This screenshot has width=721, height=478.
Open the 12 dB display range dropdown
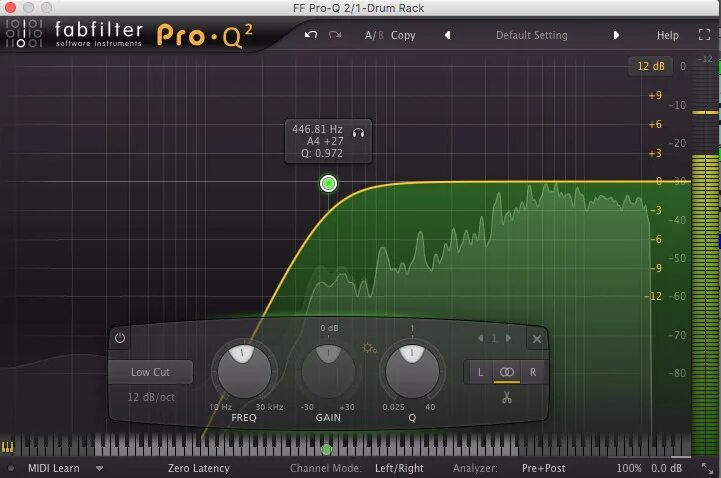tap(651, 66)
